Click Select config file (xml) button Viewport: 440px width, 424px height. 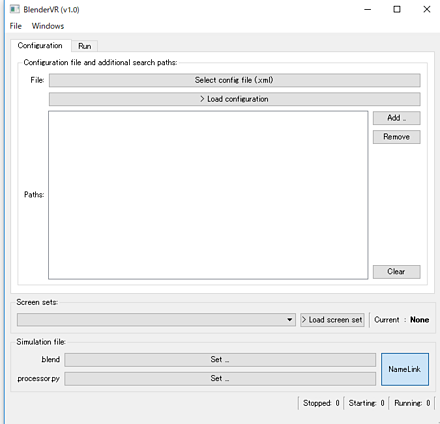(x=235, y=80)
